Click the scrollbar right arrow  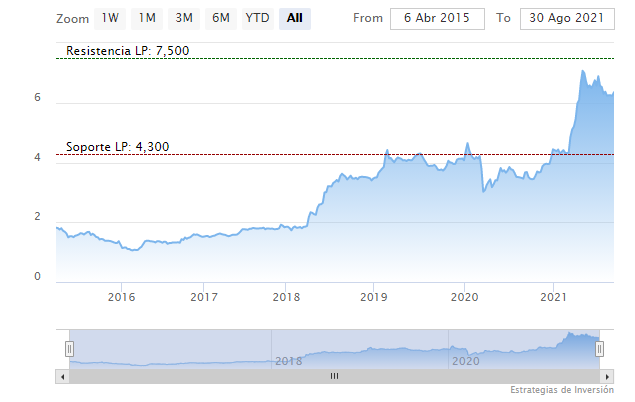point(607,376)
